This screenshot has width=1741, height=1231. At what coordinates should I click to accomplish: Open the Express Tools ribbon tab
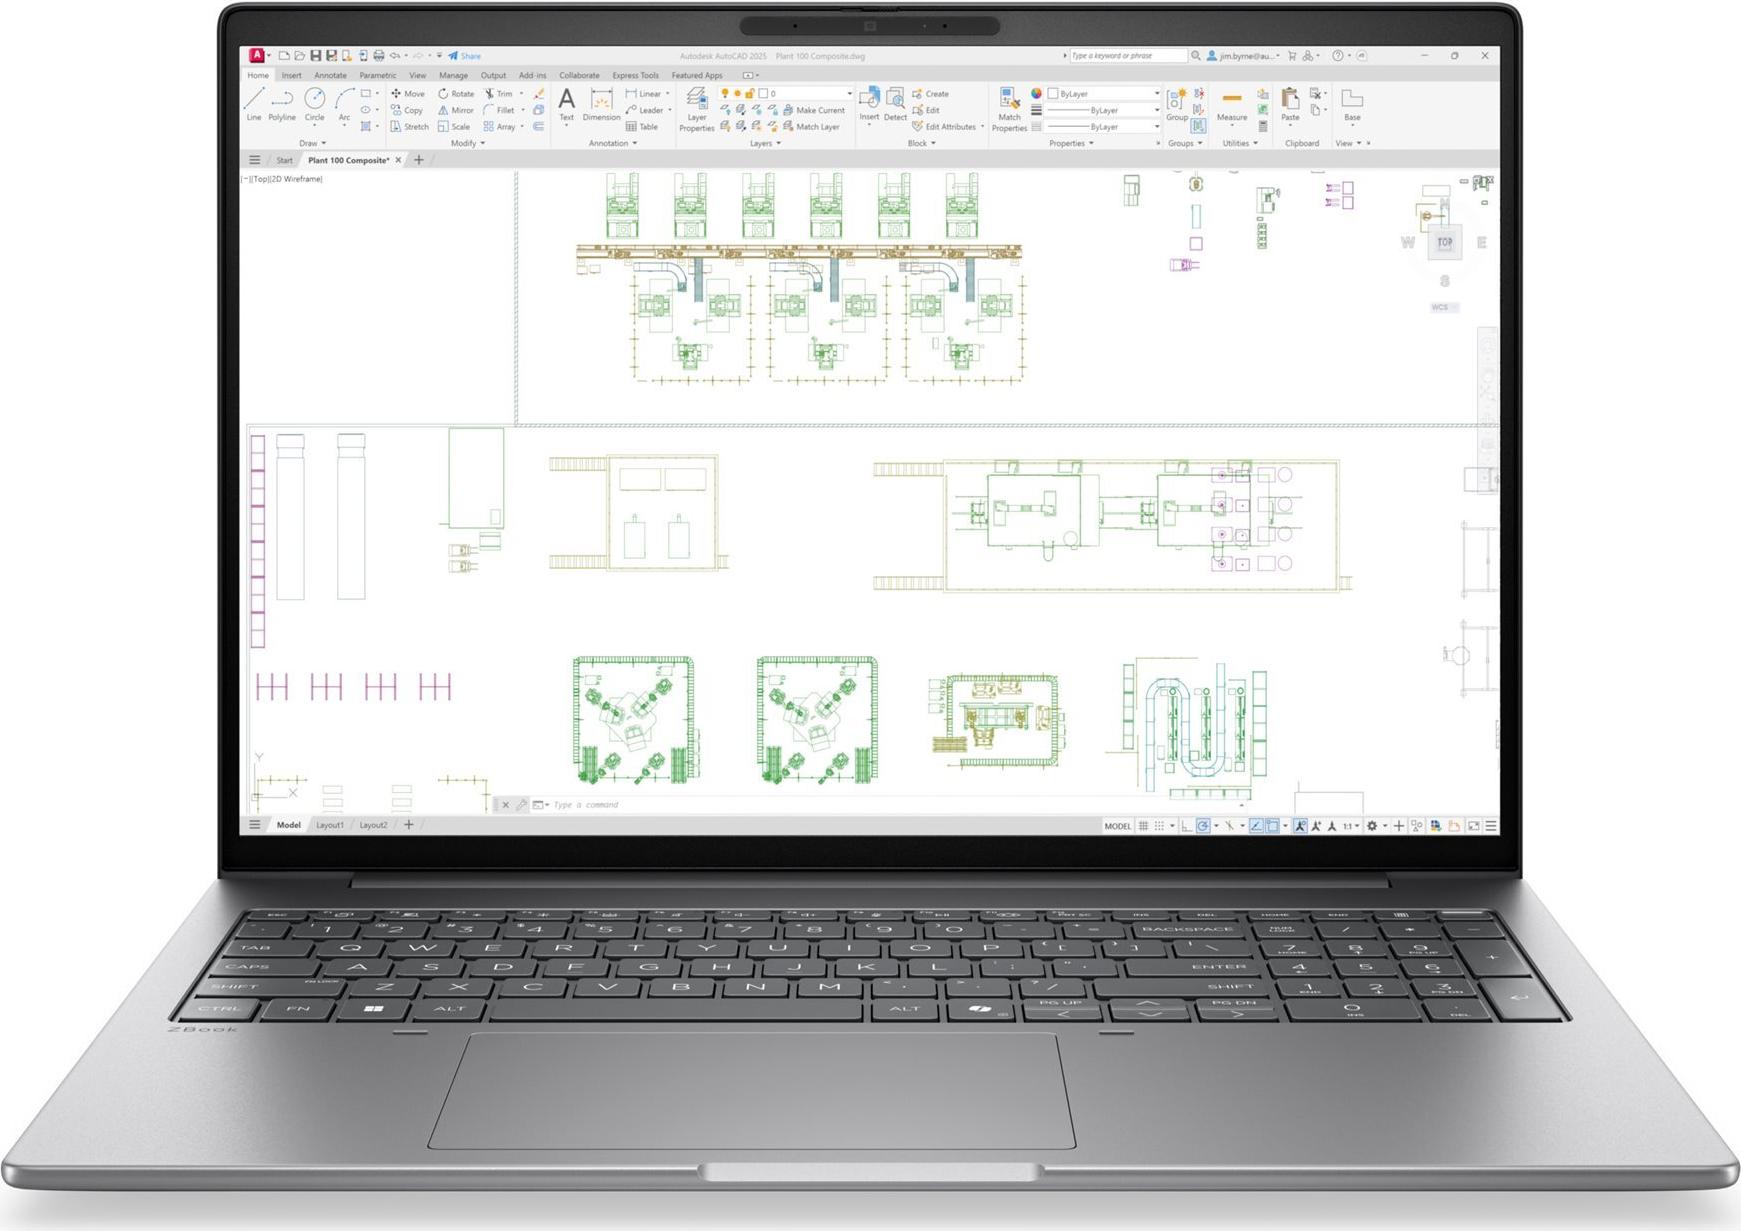[x=635, y=75]
